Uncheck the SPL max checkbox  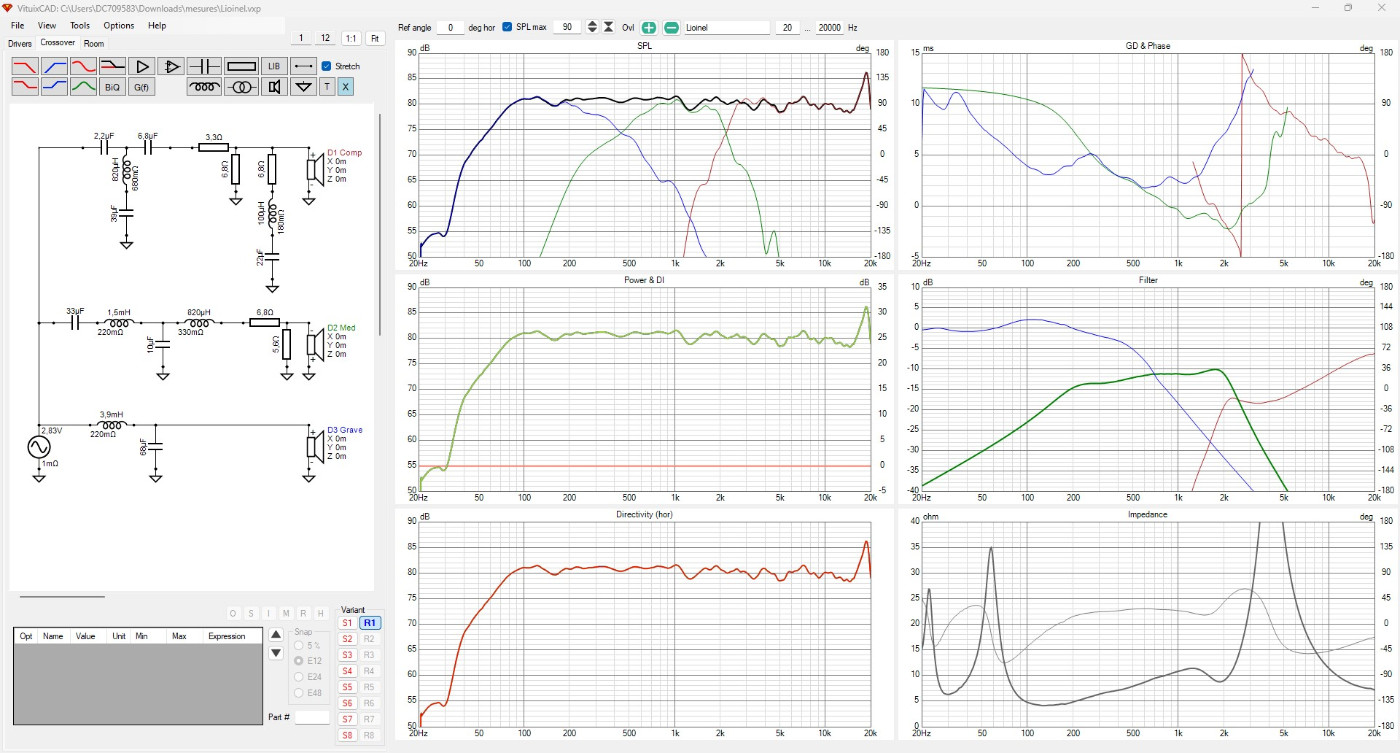[507, 27]
